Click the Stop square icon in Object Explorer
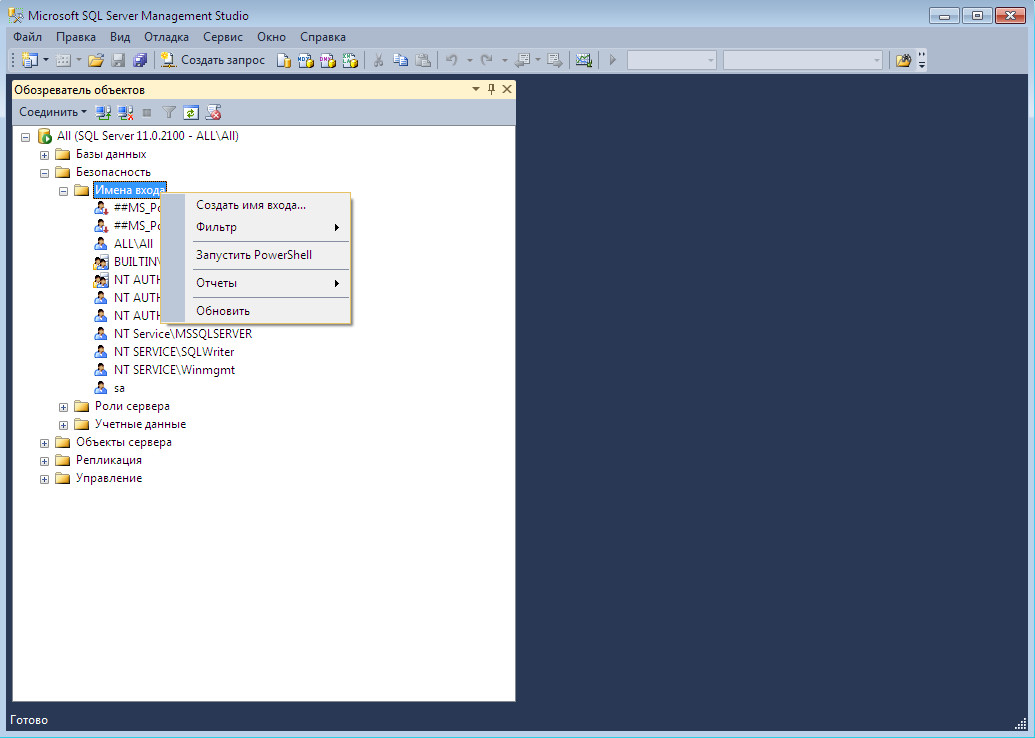 147,112
